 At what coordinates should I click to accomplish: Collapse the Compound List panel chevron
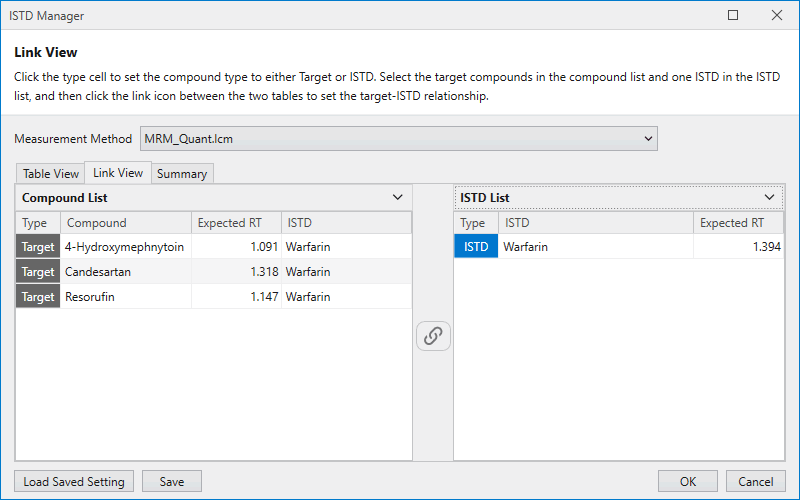pyautogui.click(x=398, y=198)
